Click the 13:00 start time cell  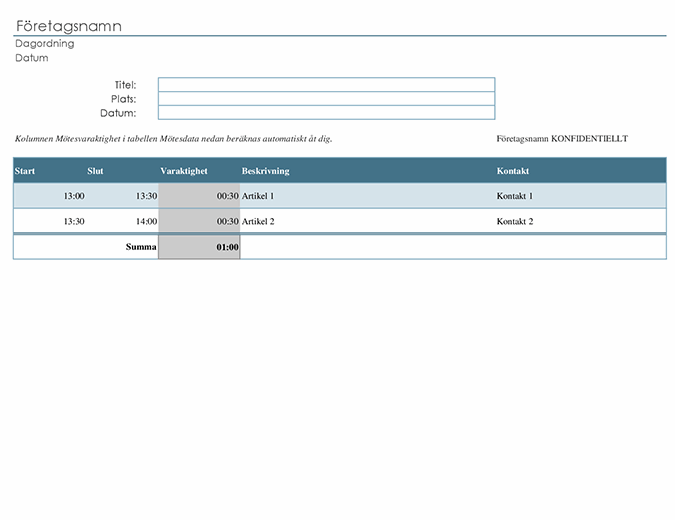coord(74,196)
